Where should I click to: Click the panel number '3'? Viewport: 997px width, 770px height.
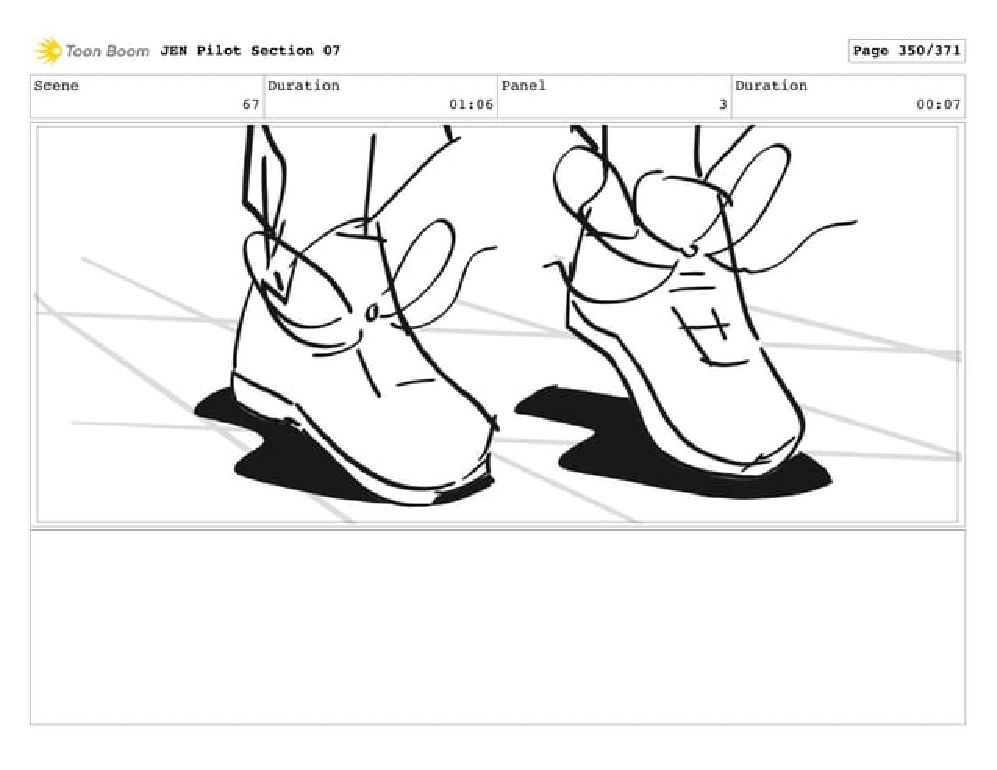(x=723, y=104)
